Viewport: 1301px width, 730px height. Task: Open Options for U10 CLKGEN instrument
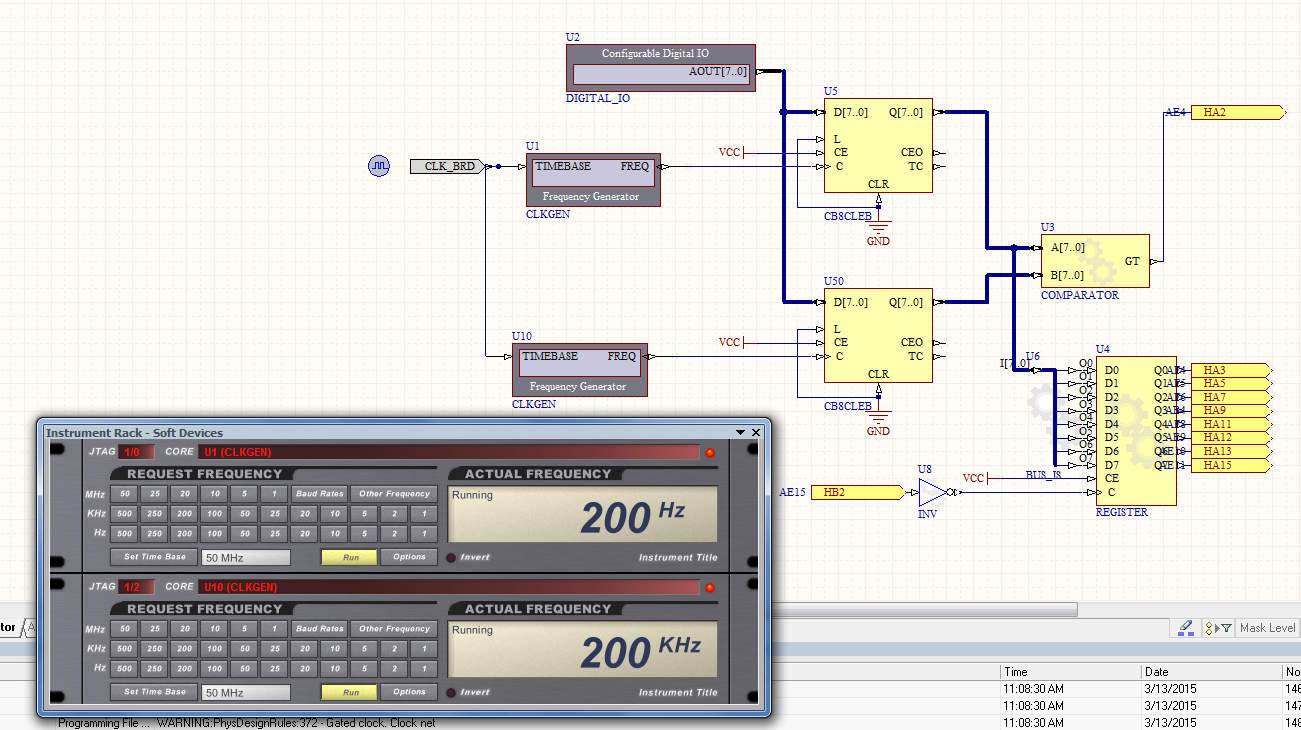pyautogui.click(x=409, y=692)
